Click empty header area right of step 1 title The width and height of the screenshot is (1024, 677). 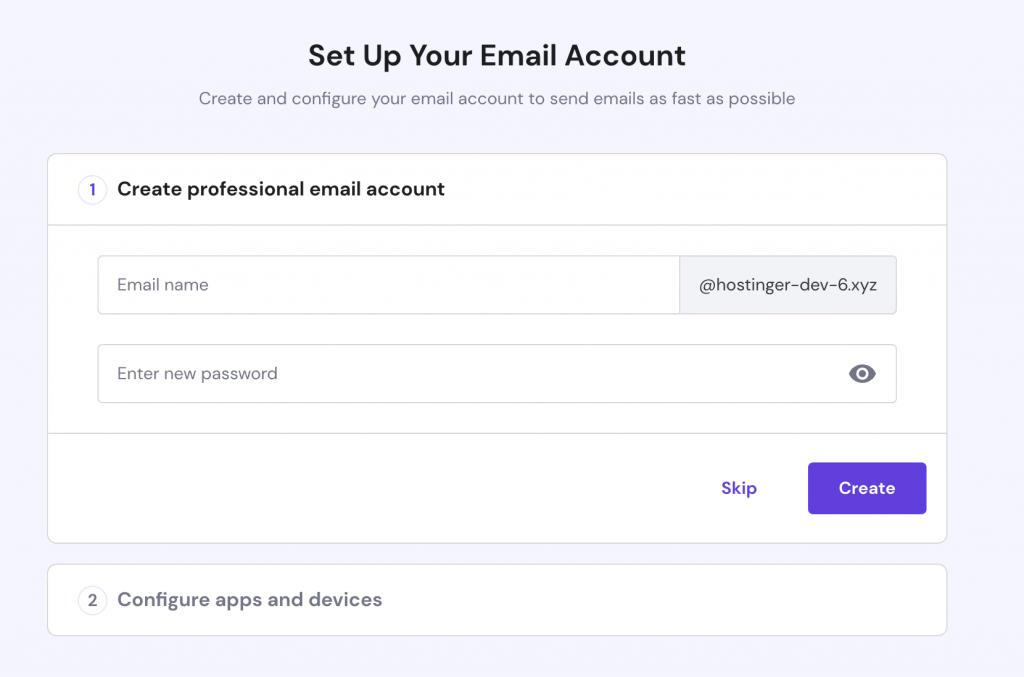(x=700, y=189)
